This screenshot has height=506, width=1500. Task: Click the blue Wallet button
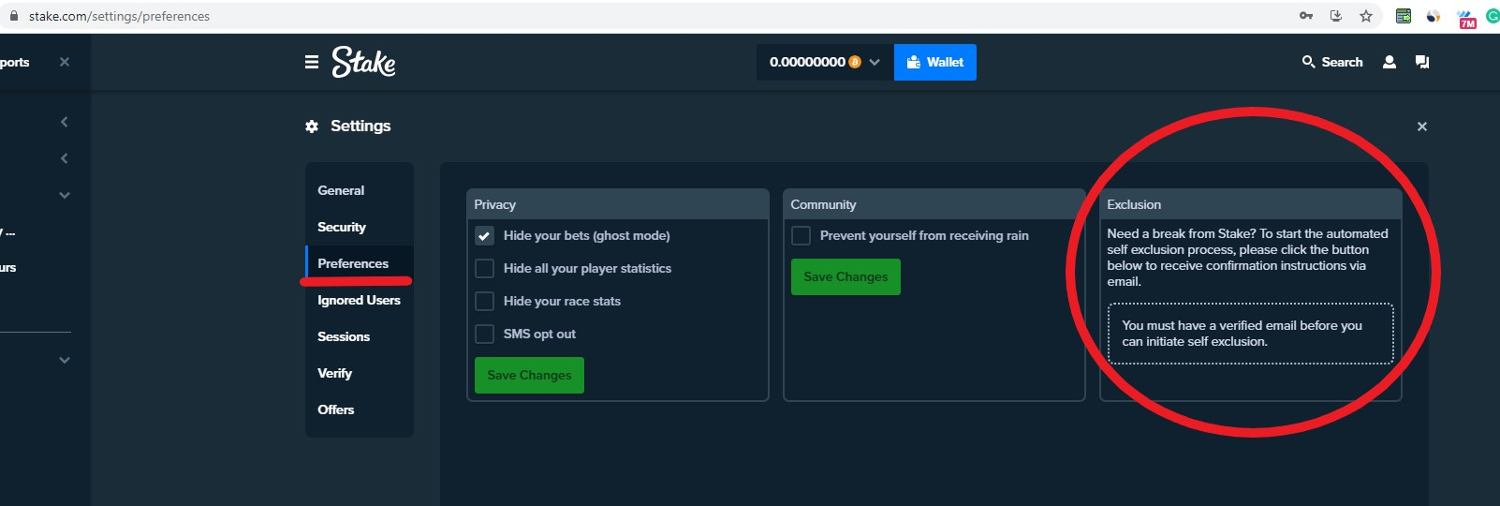tap(935, 62)
